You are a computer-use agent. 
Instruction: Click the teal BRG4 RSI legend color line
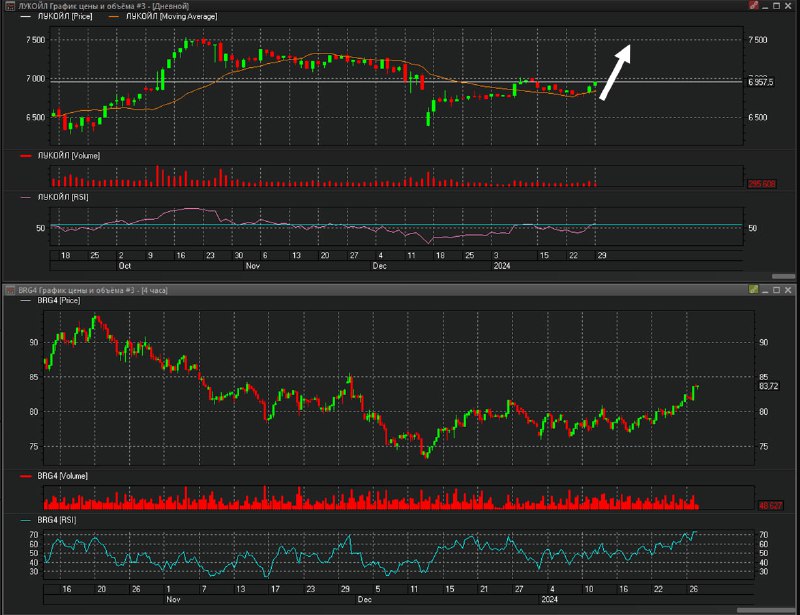26,520
